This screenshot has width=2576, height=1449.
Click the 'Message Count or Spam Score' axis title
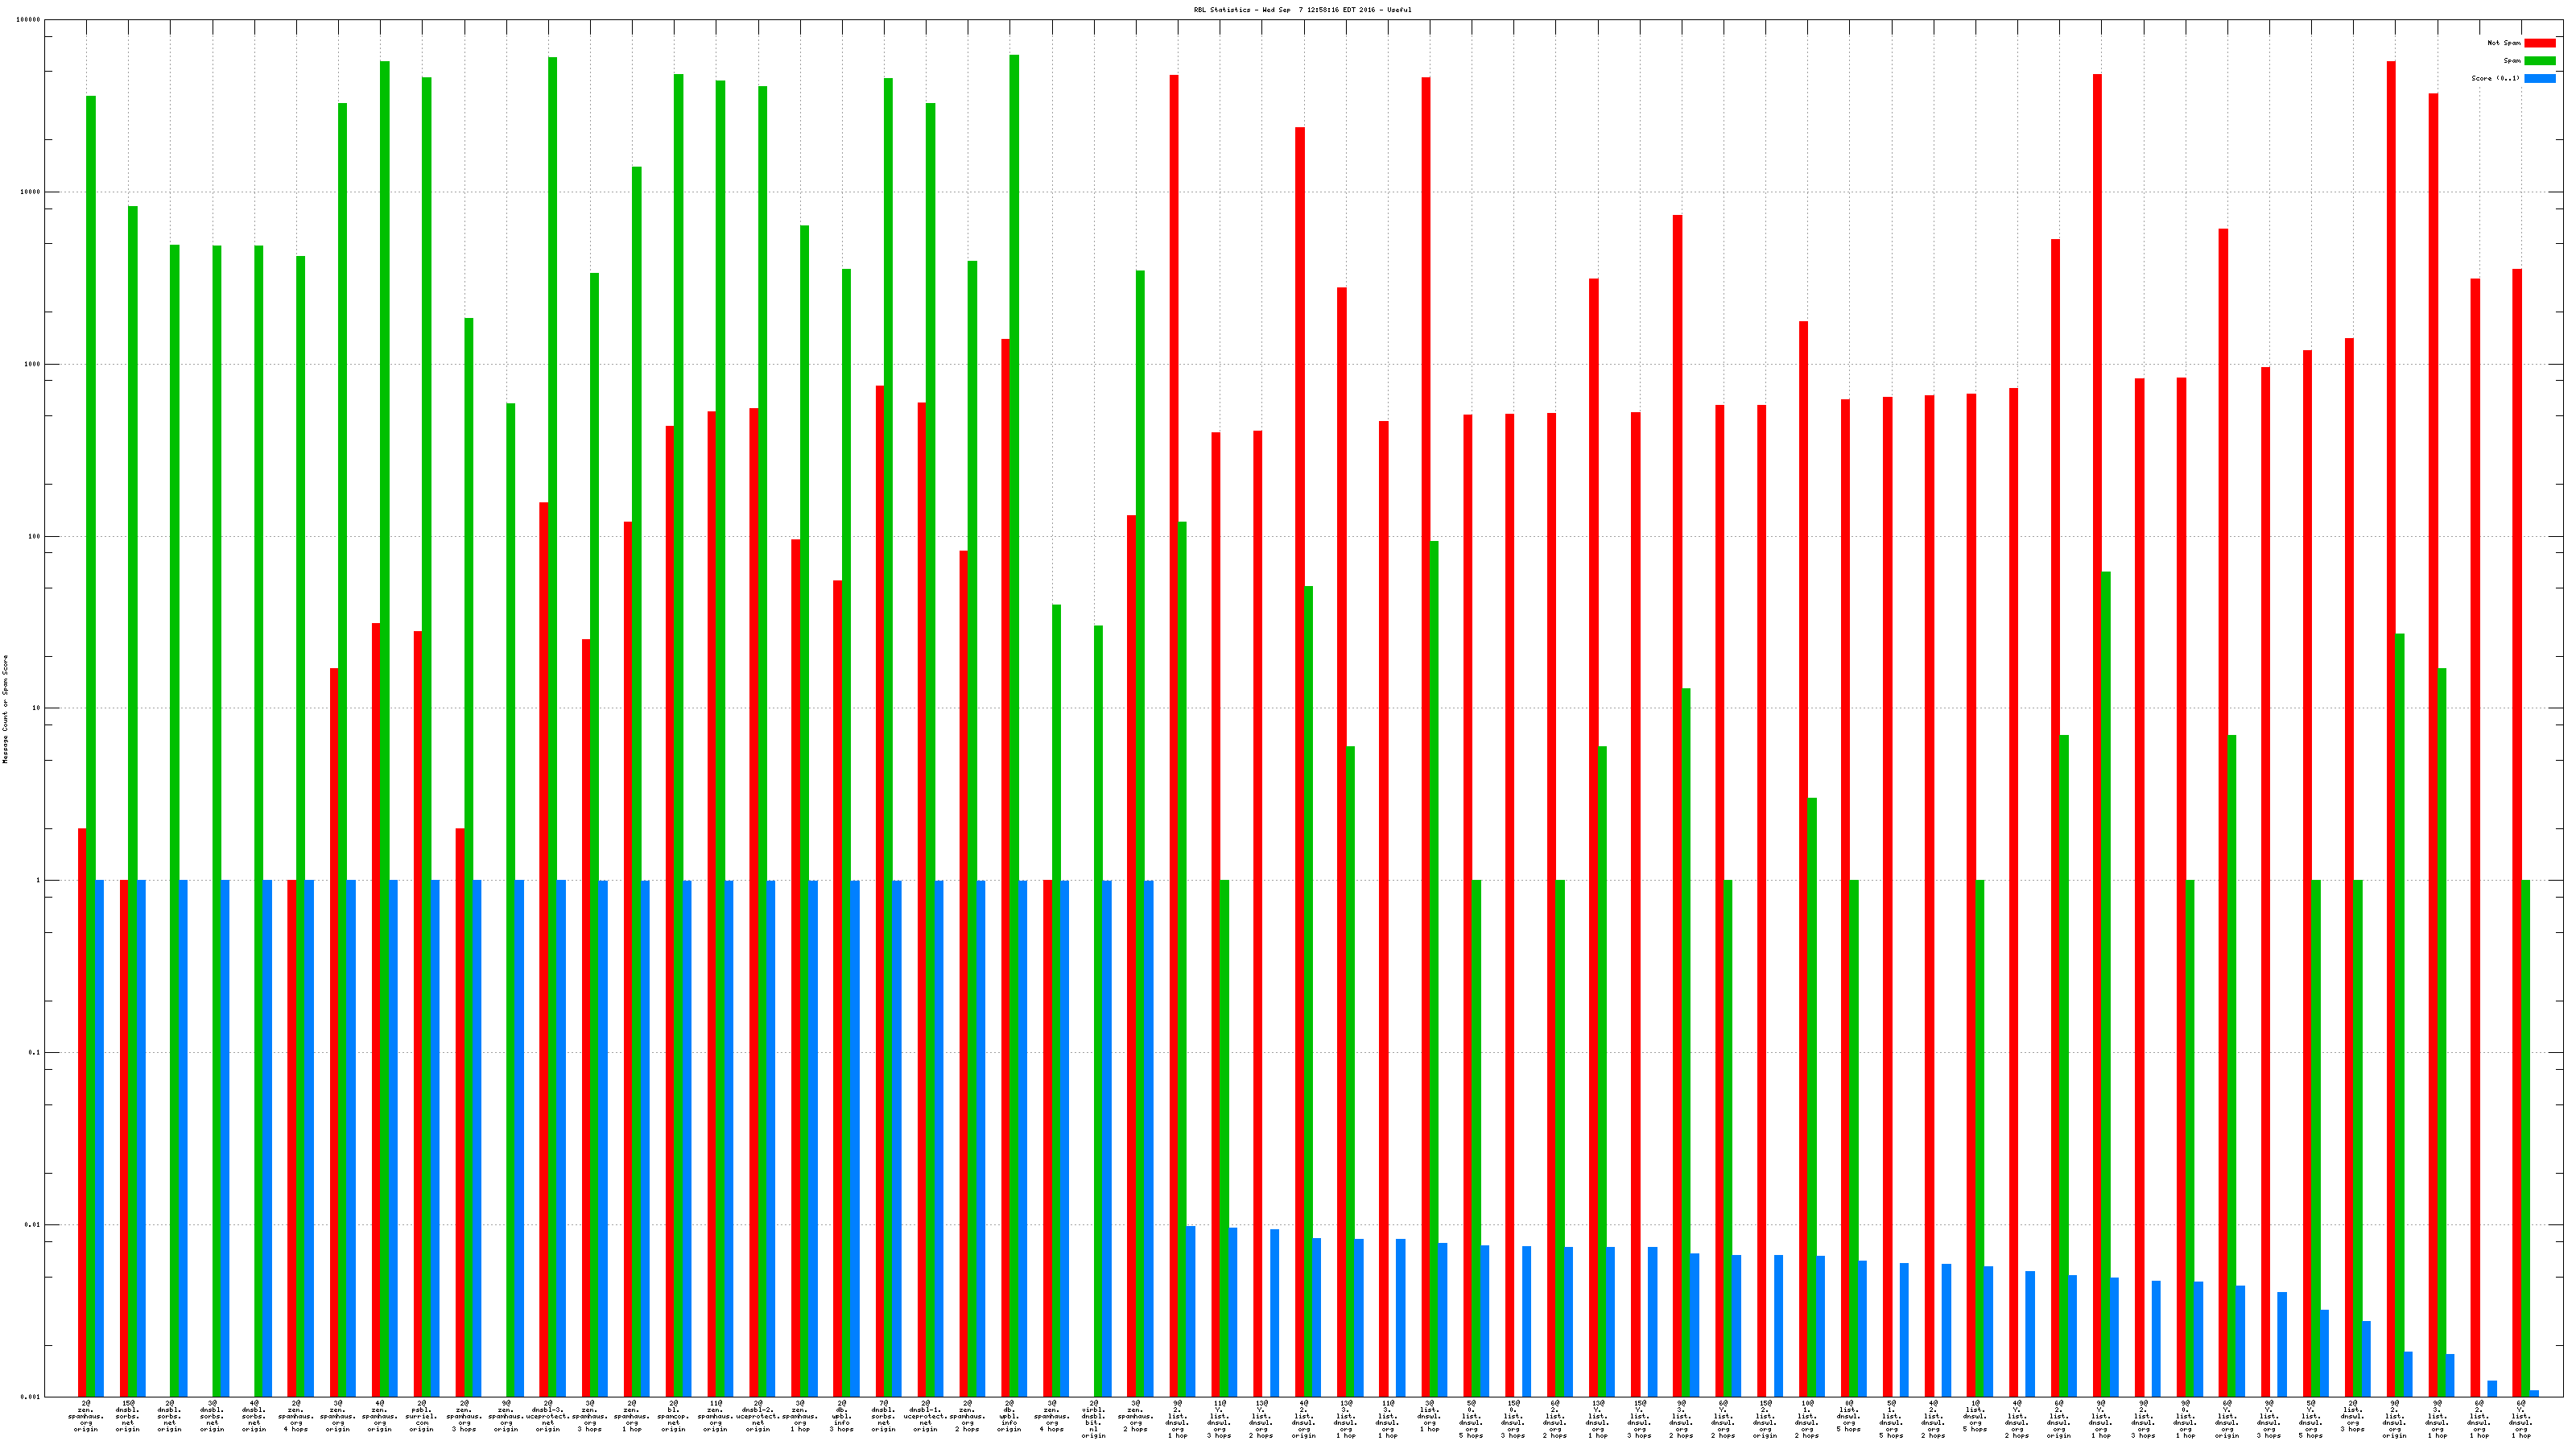5,709
